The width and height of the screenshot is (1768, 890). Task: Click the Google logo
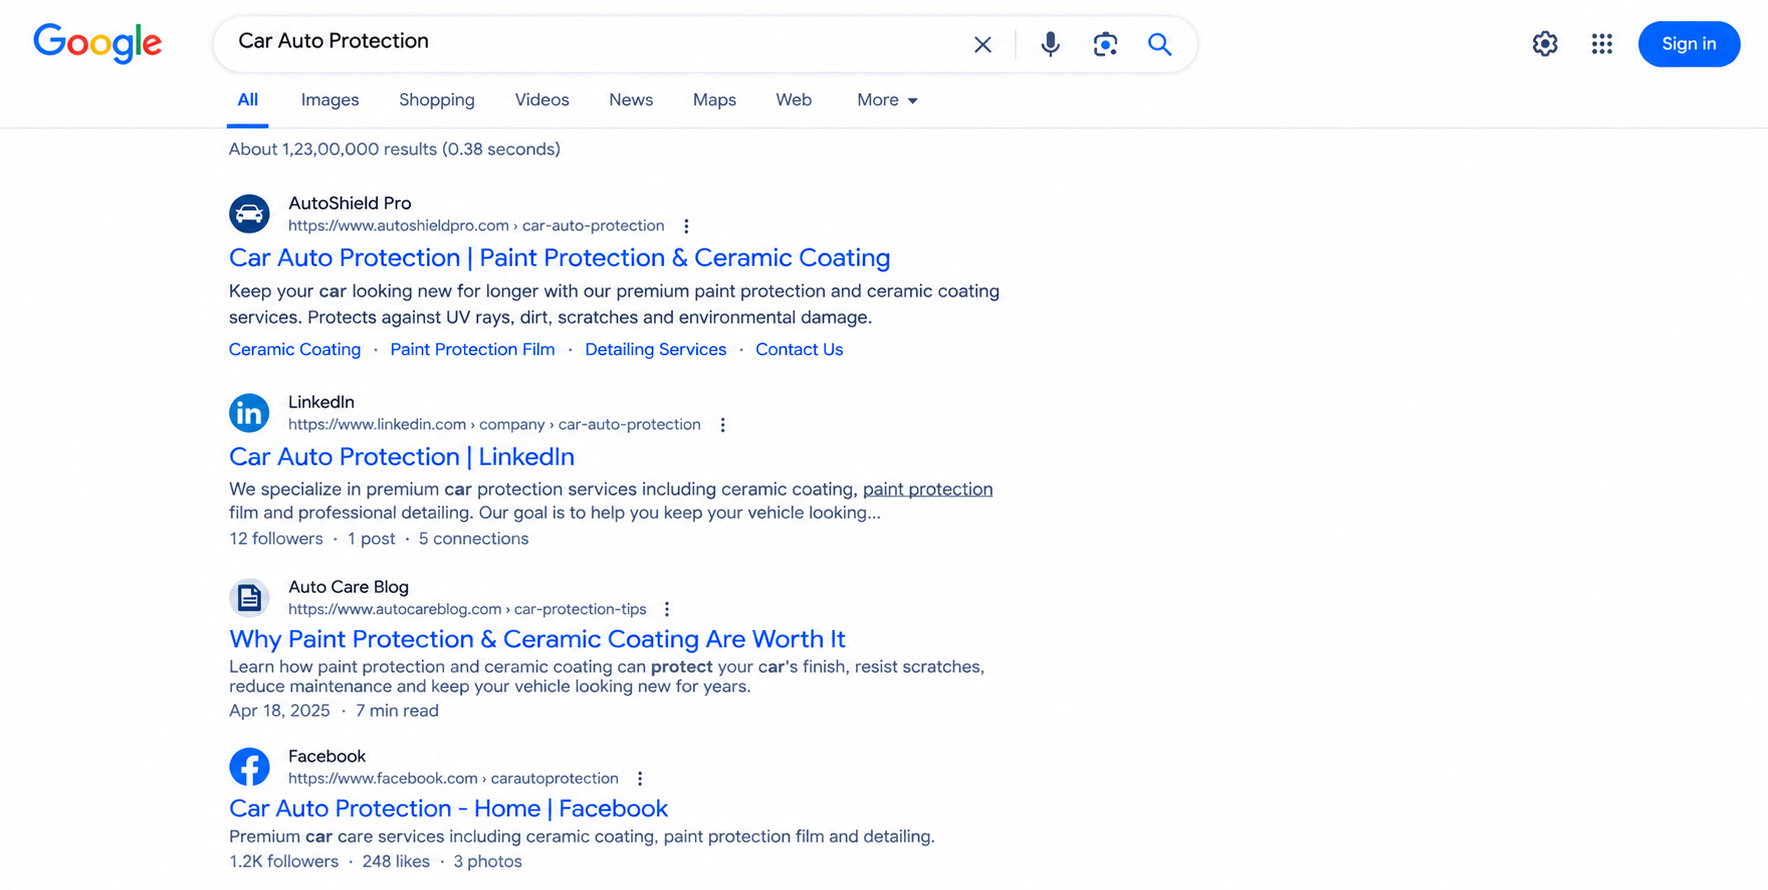pyautogui.click(x=97, y=43)
